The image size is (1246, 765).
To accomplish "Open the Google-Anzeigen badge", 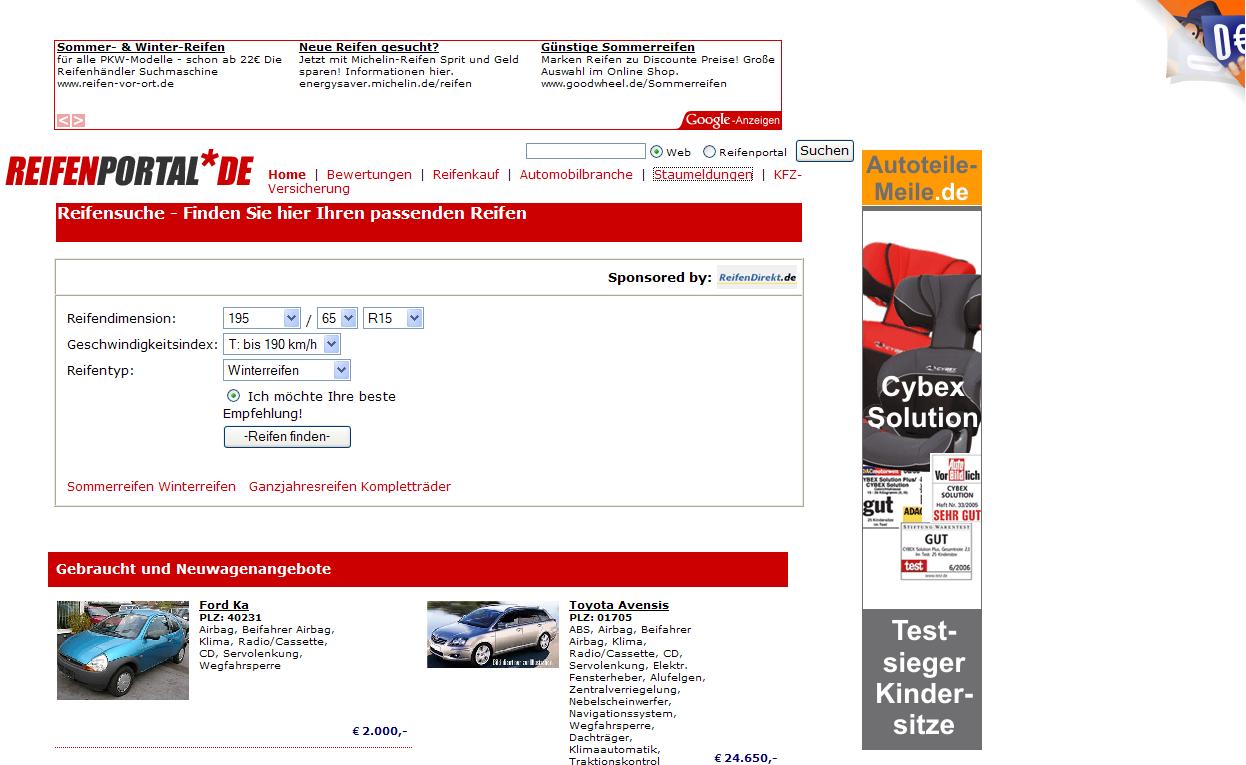I will pos(732,120).
